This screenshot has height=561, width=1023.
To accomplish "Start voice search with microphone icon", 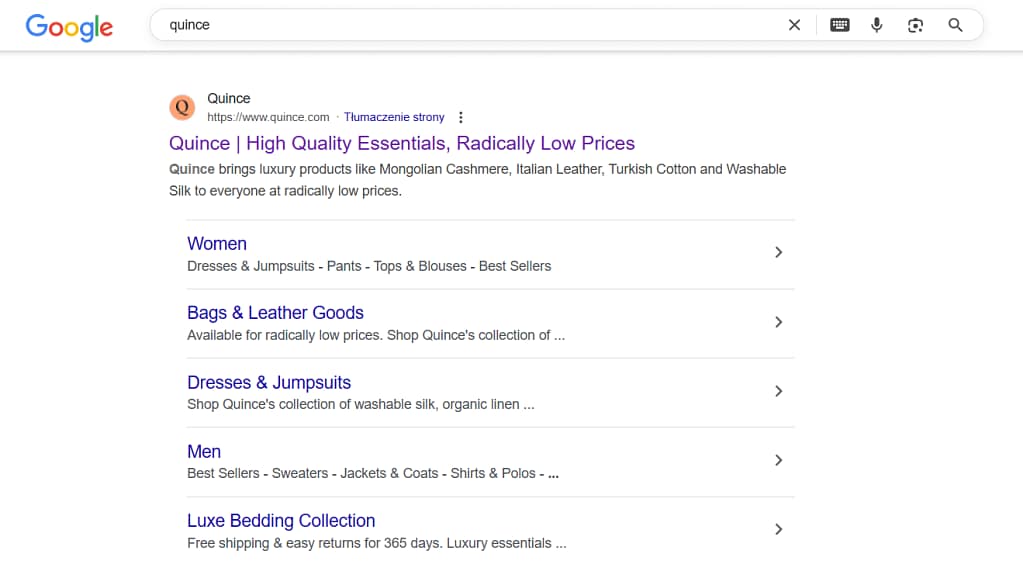I will 877,25.
